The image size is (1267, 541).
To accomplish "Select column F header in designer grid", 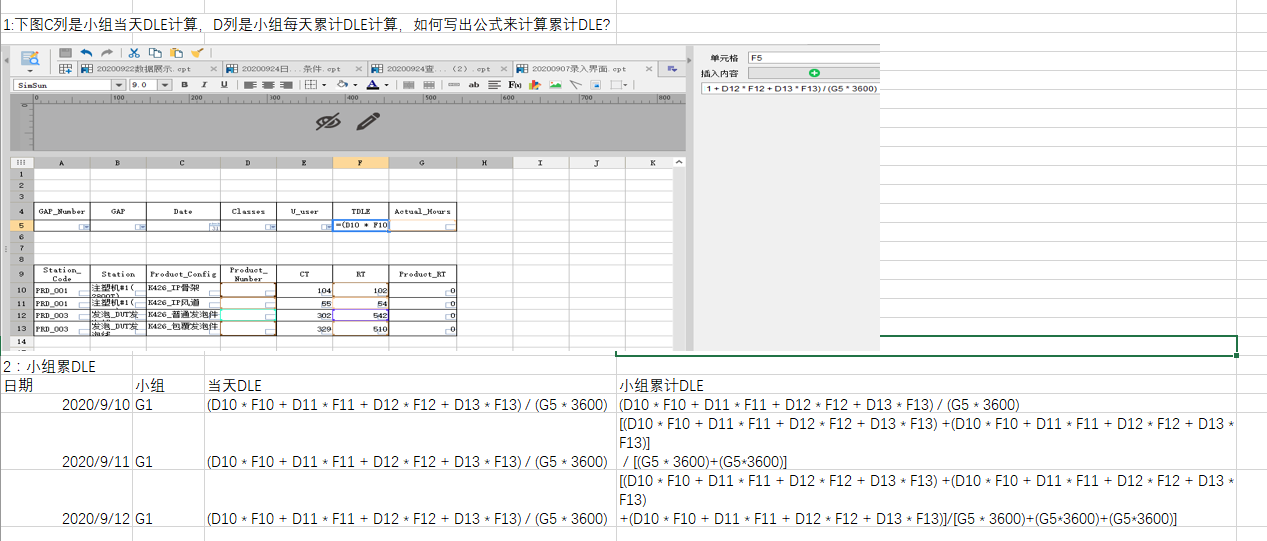I will click(360, 162).
